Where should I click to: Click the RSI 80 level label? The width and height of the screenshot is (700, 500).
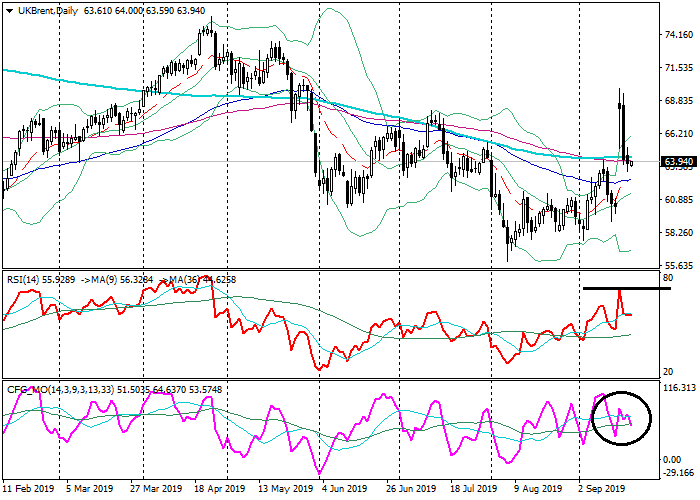pos(667,276)
